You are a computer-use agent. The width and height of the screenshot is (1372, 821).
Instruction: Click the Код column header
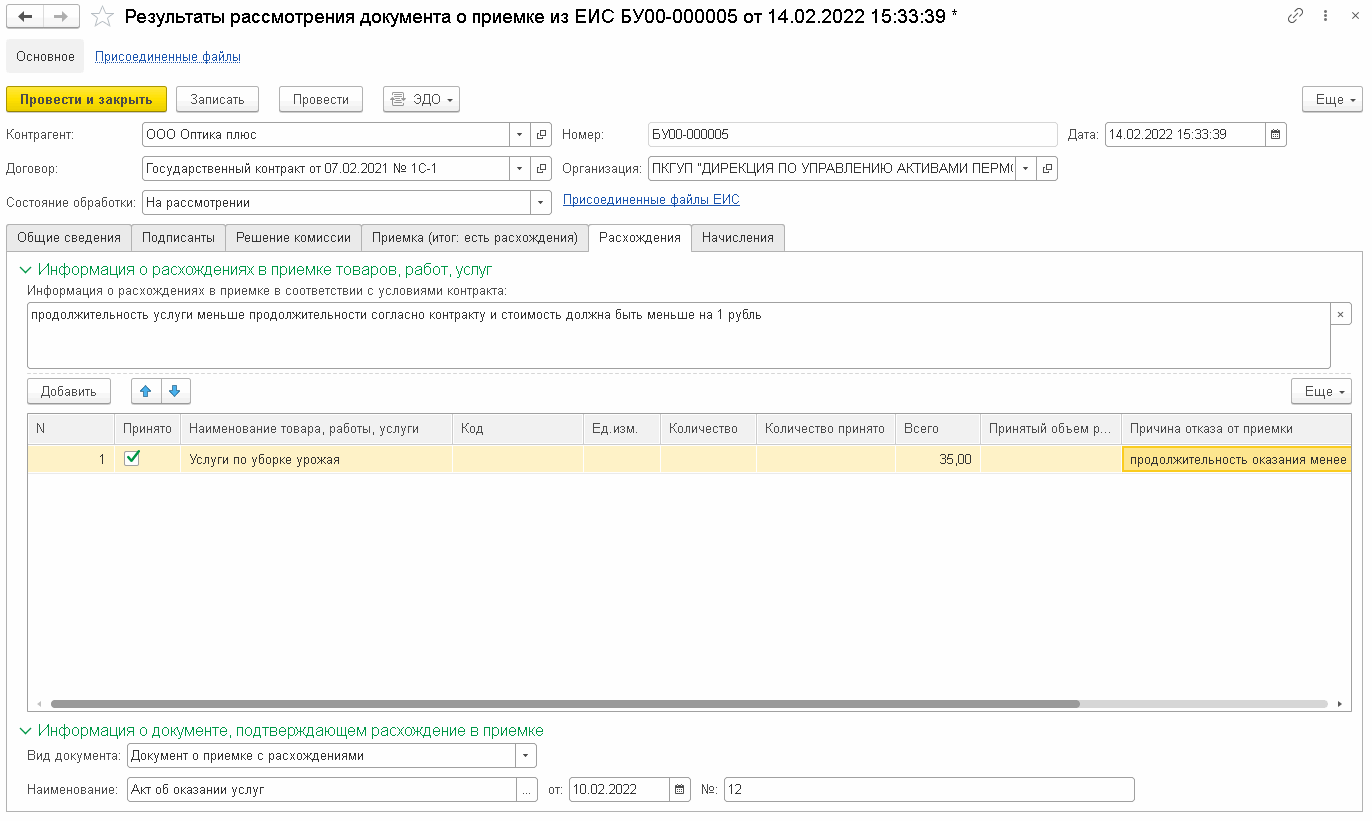click(518, 428)
